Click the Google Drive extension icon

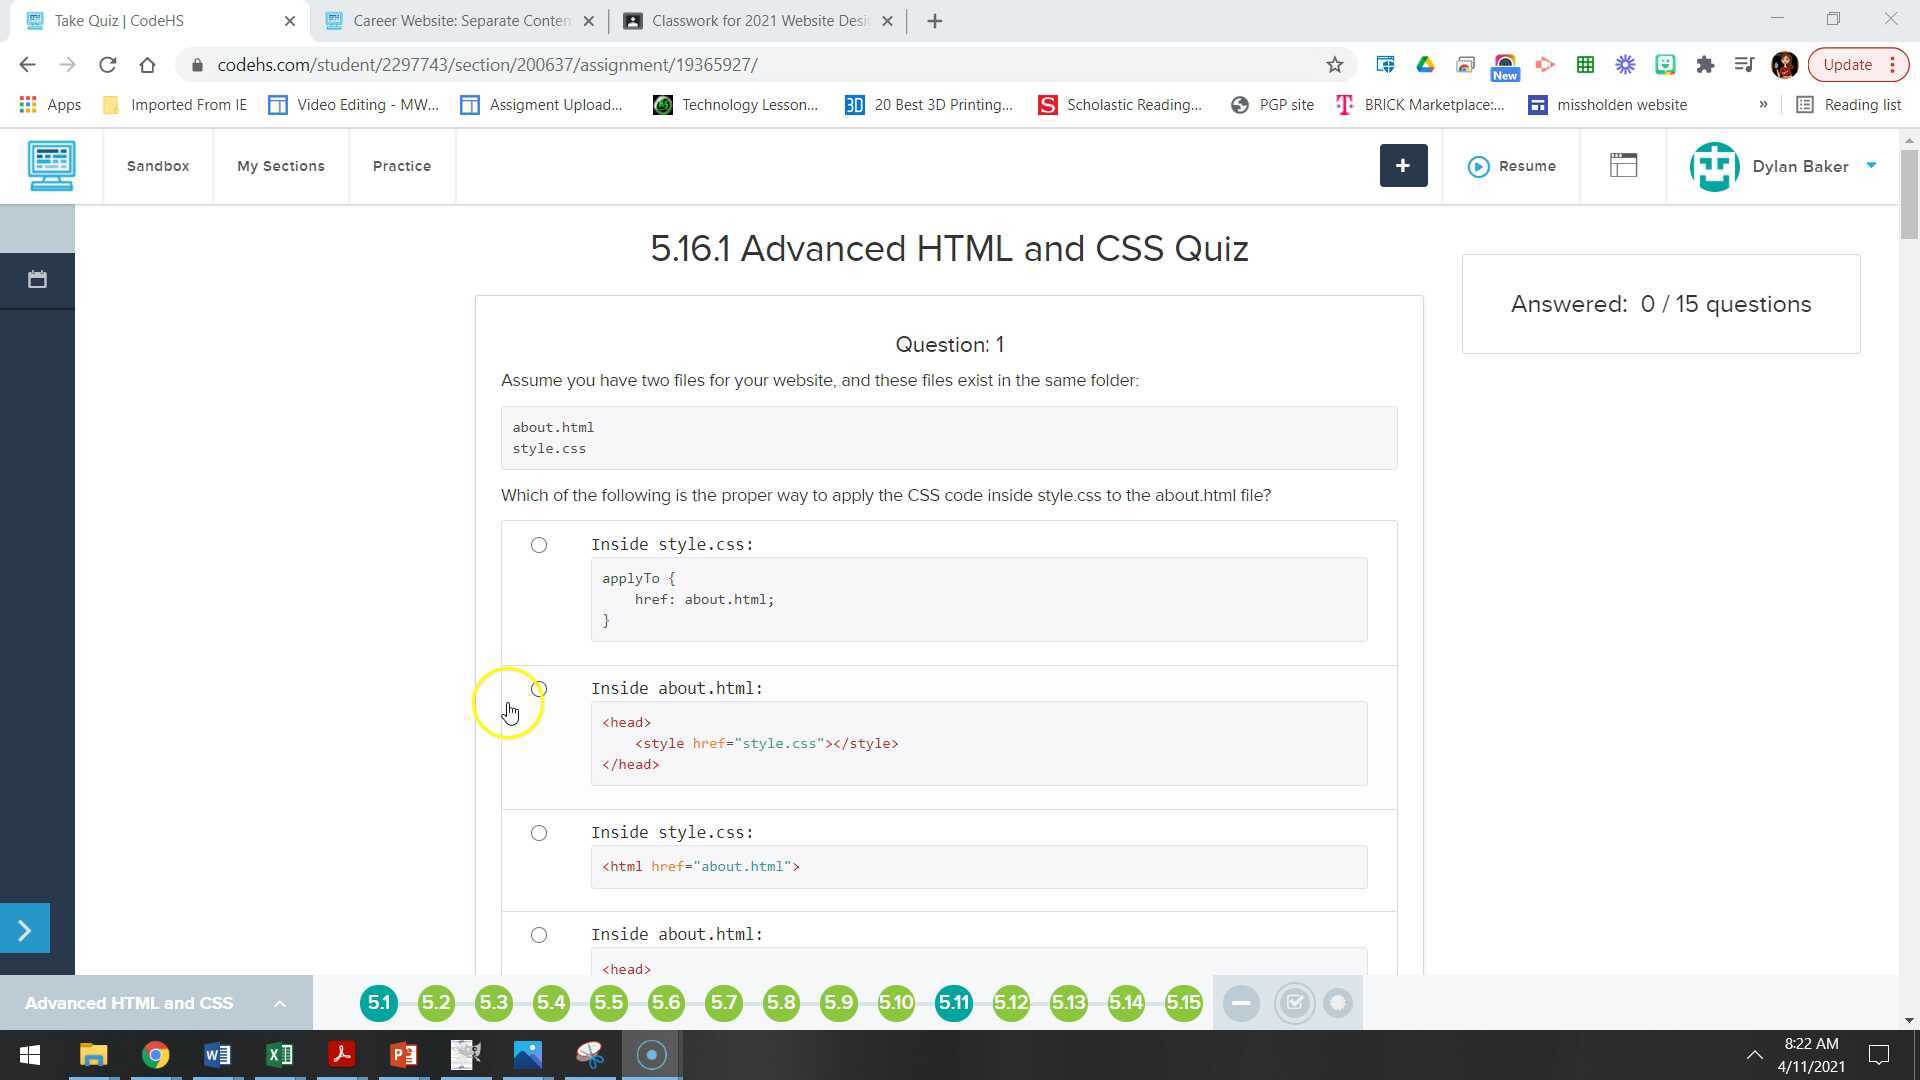[x=1425, y=64]
